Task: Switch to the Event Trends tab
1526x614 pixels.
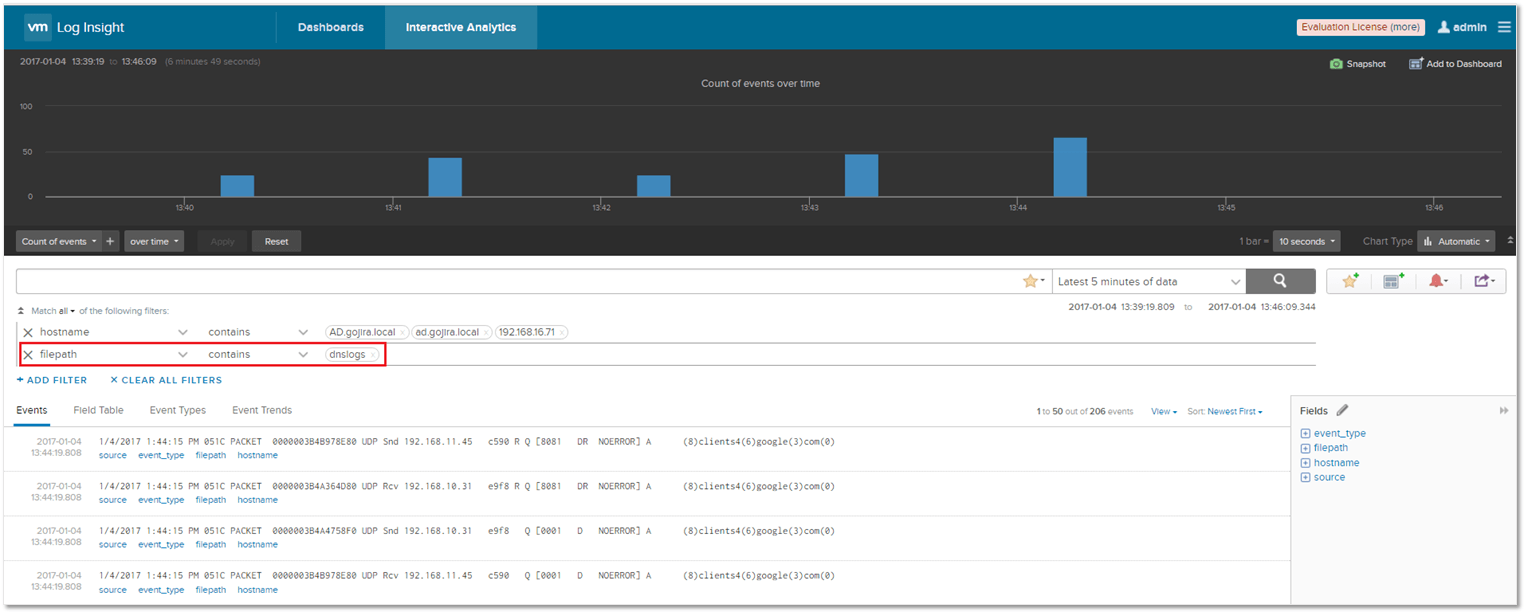Action: 262,410
